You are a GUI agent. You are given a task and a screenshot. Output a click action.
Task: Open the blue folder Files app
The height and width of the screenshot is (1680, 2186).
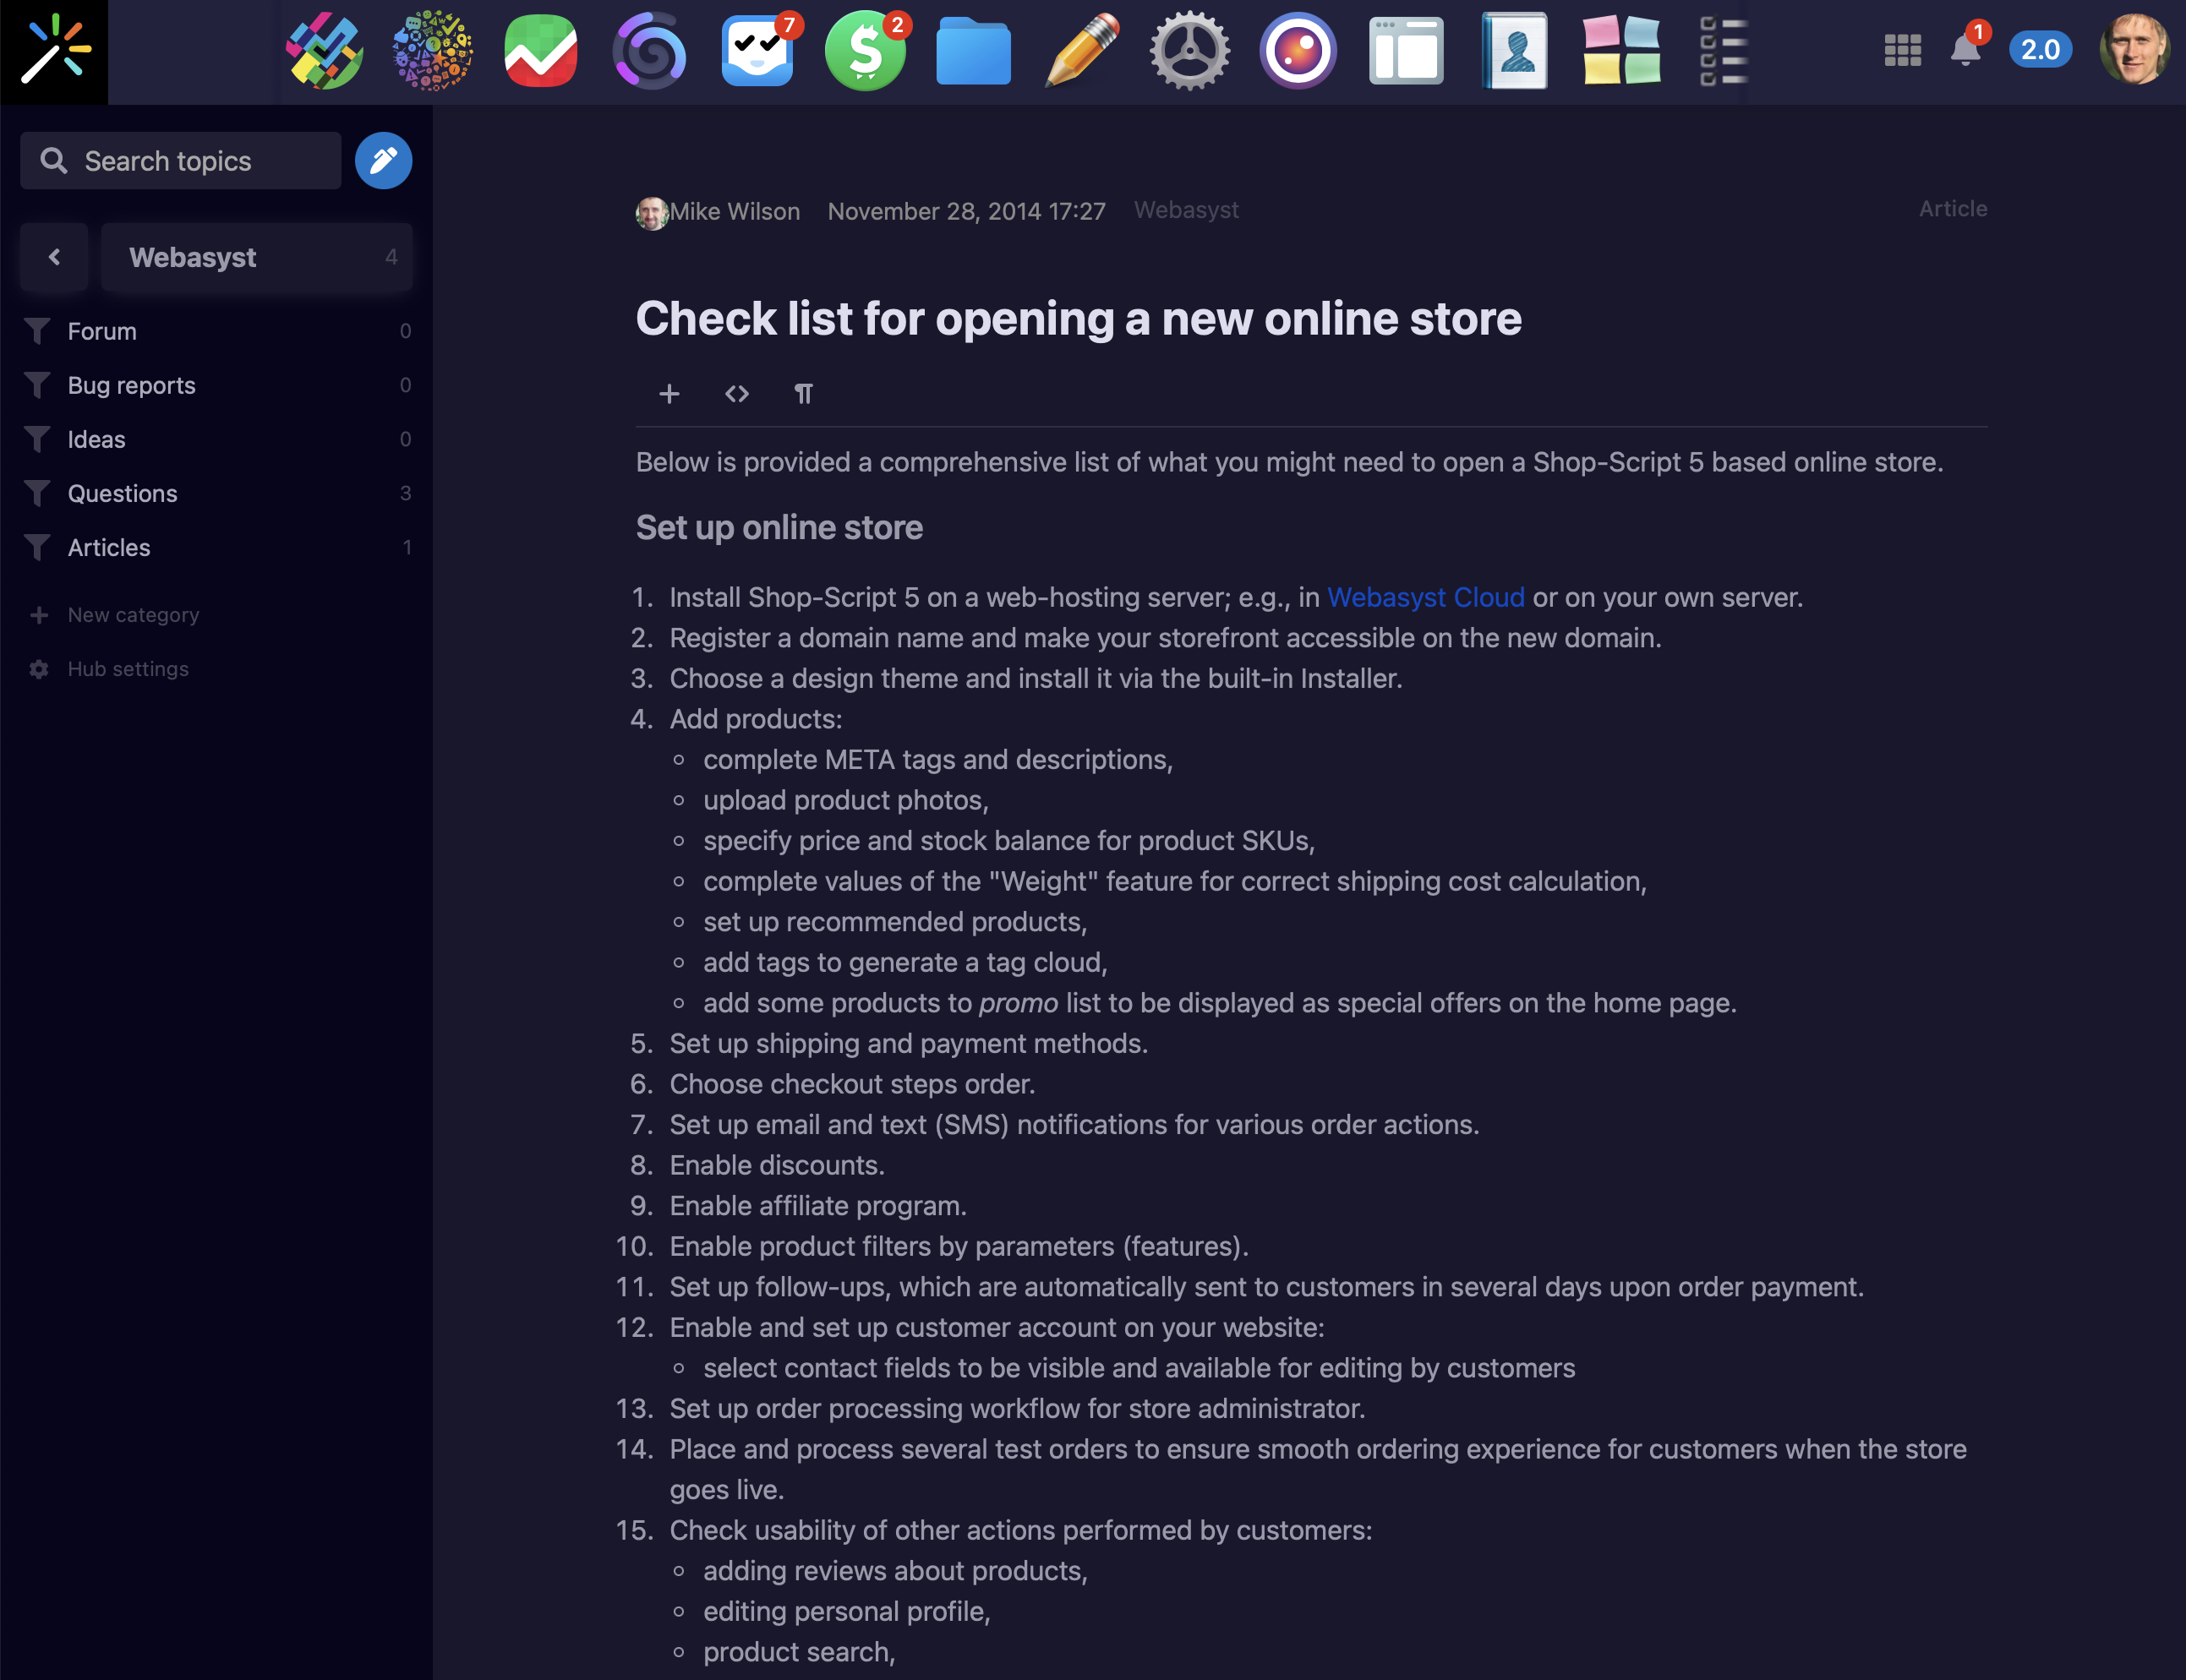coord(973,50)
